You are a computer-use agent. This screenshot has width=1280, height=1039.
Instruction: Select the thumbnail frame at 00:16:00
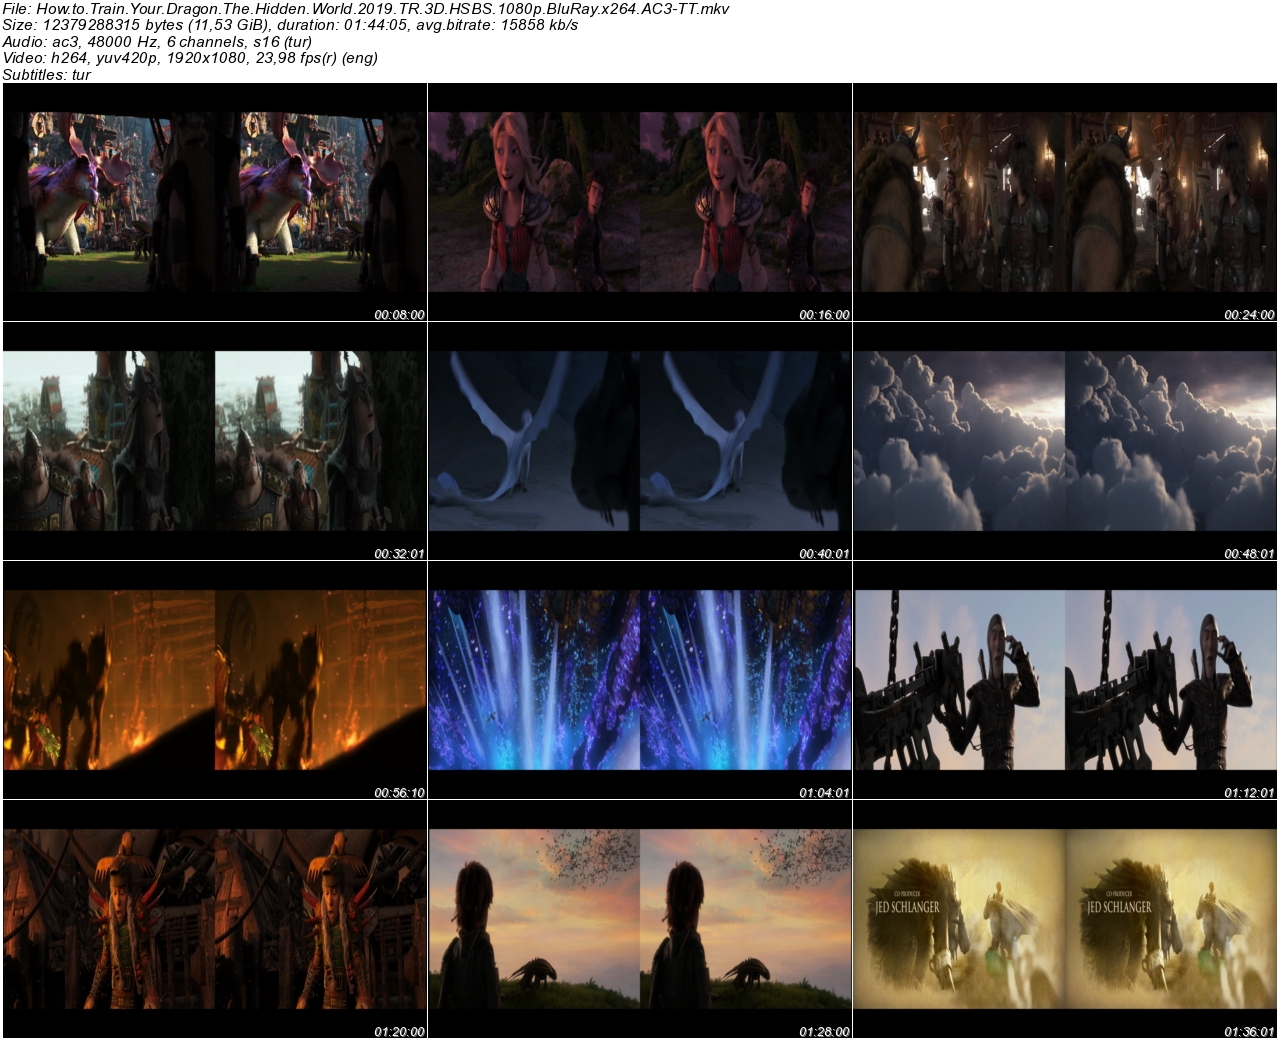640,202
